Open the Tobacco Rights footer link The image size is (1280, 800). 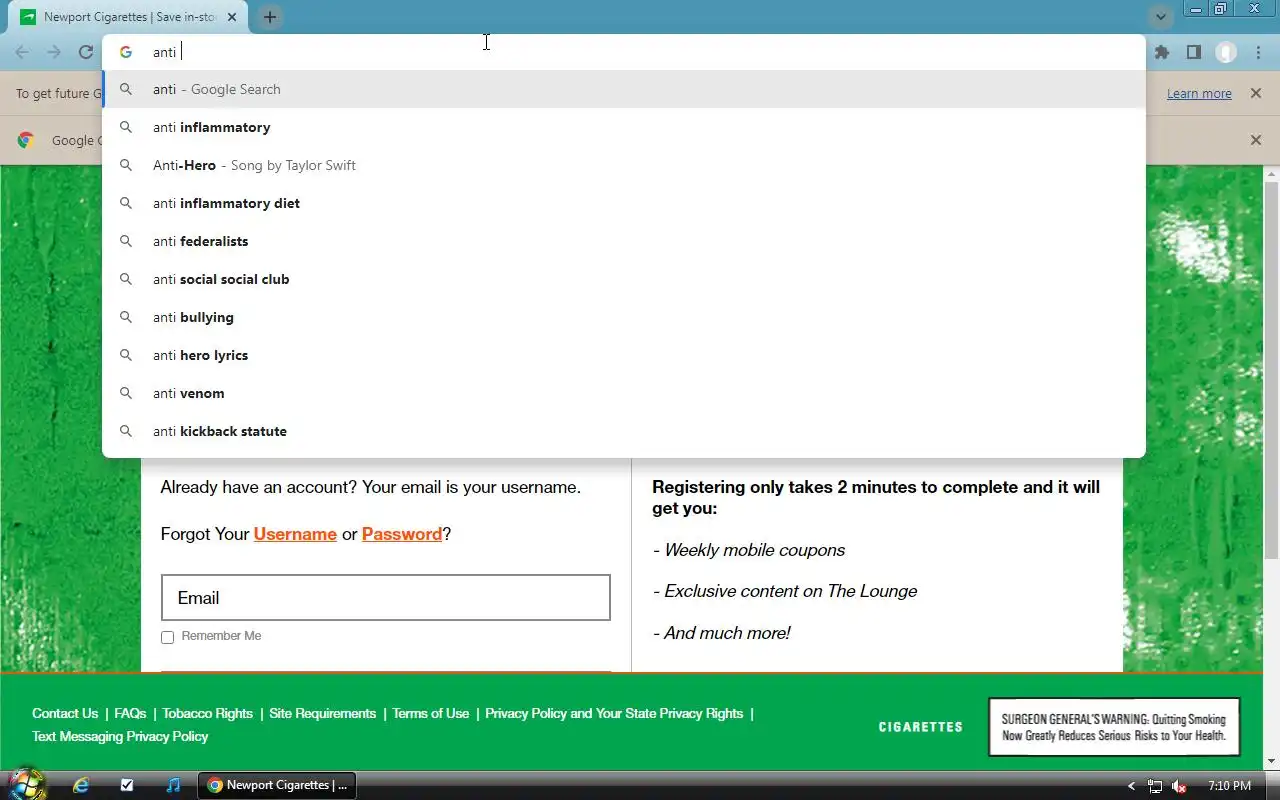(208, 713)
